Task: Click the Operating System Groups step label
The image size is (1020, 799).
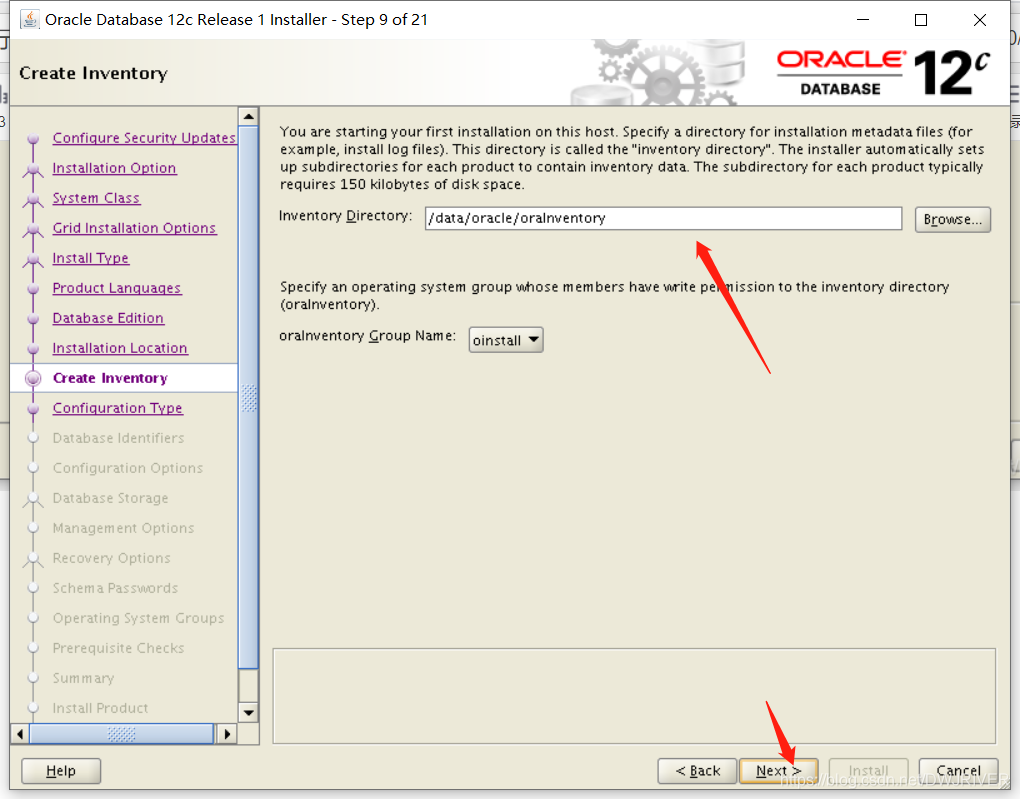Action: click(139, 617)
